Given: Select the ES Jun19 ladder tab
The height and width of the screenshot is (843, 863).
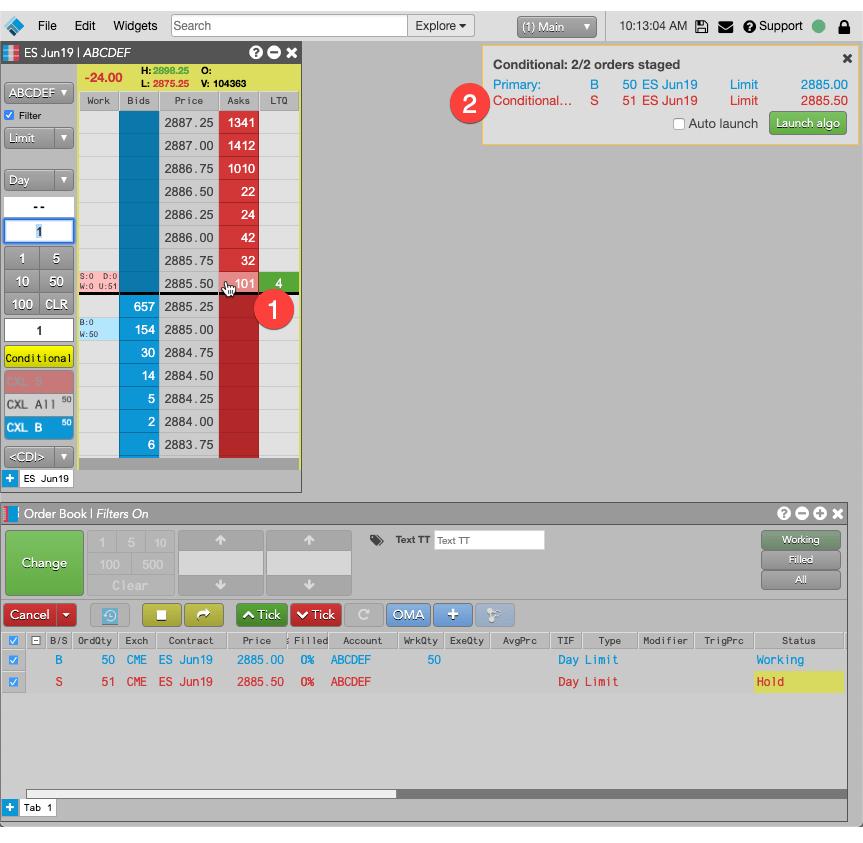Looking at the screenshot, I should 46,478.
